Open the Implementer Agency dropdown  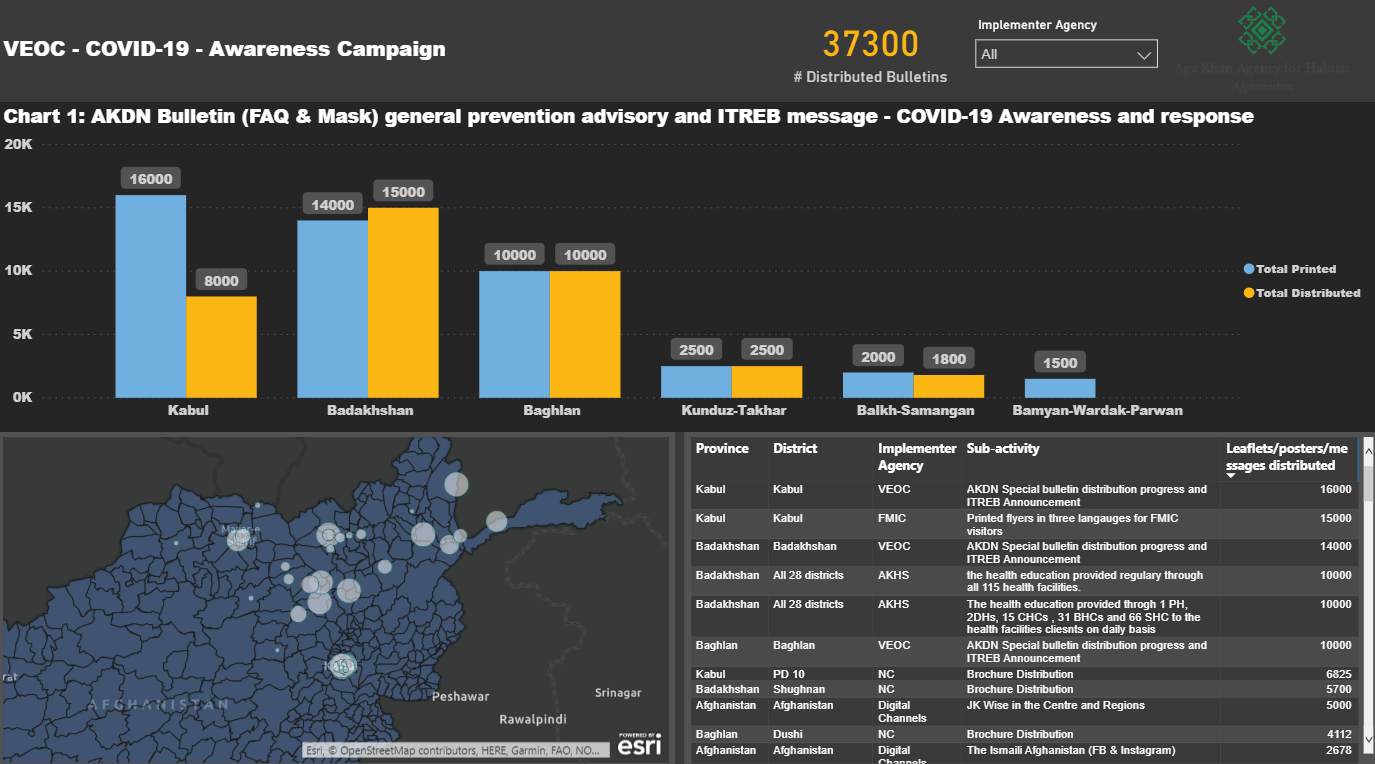point(1066,54)
